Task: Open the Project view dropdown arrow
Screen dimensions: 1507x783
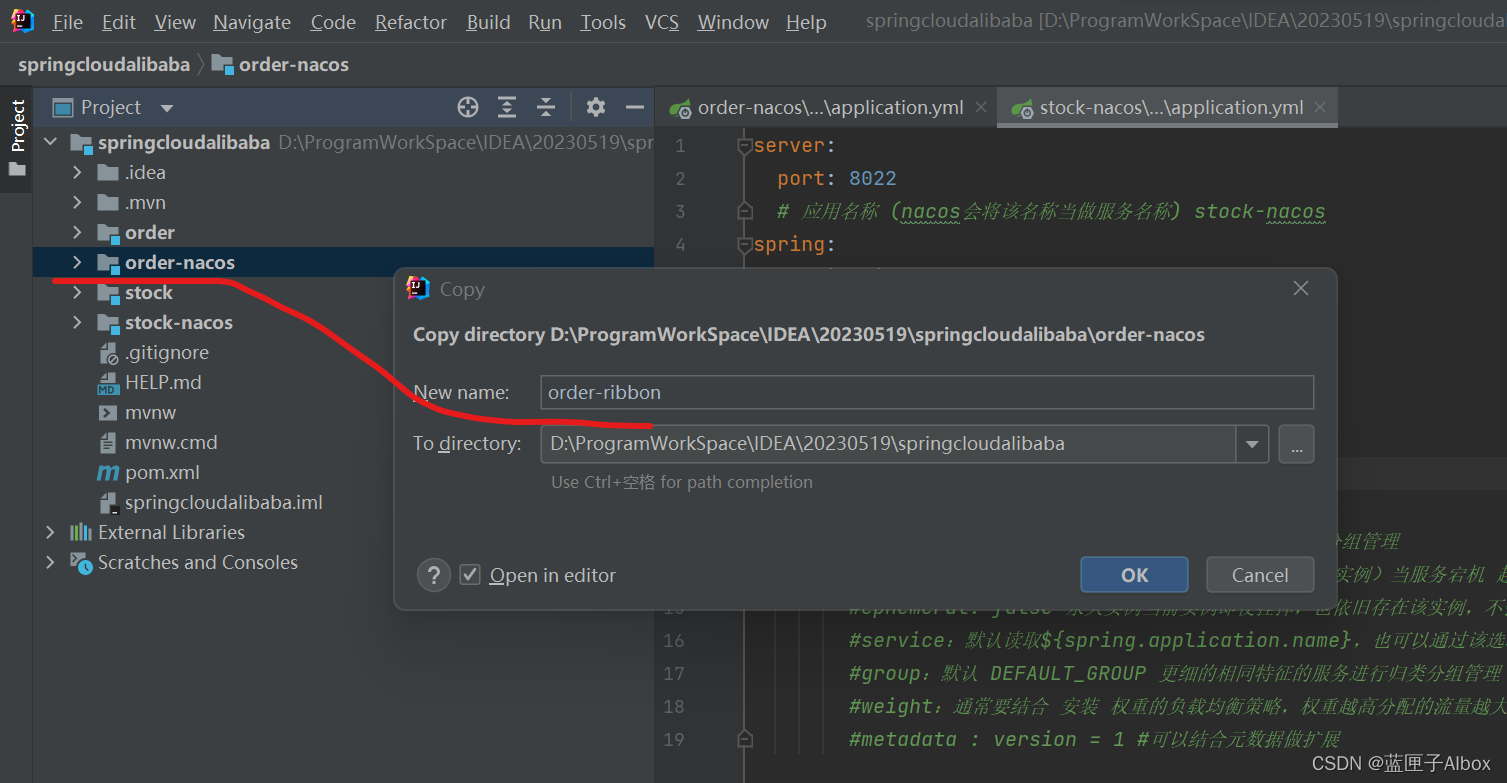Action: [x=167, y=108]
